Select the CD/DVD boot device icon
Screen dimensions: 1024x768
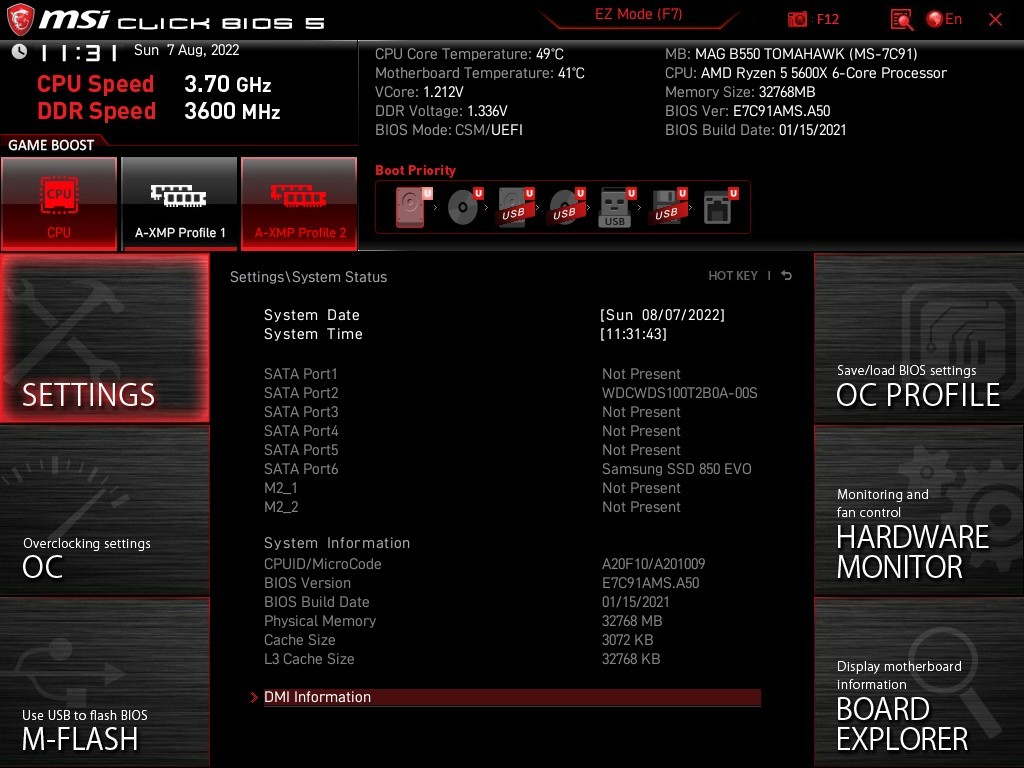(464, 207)
